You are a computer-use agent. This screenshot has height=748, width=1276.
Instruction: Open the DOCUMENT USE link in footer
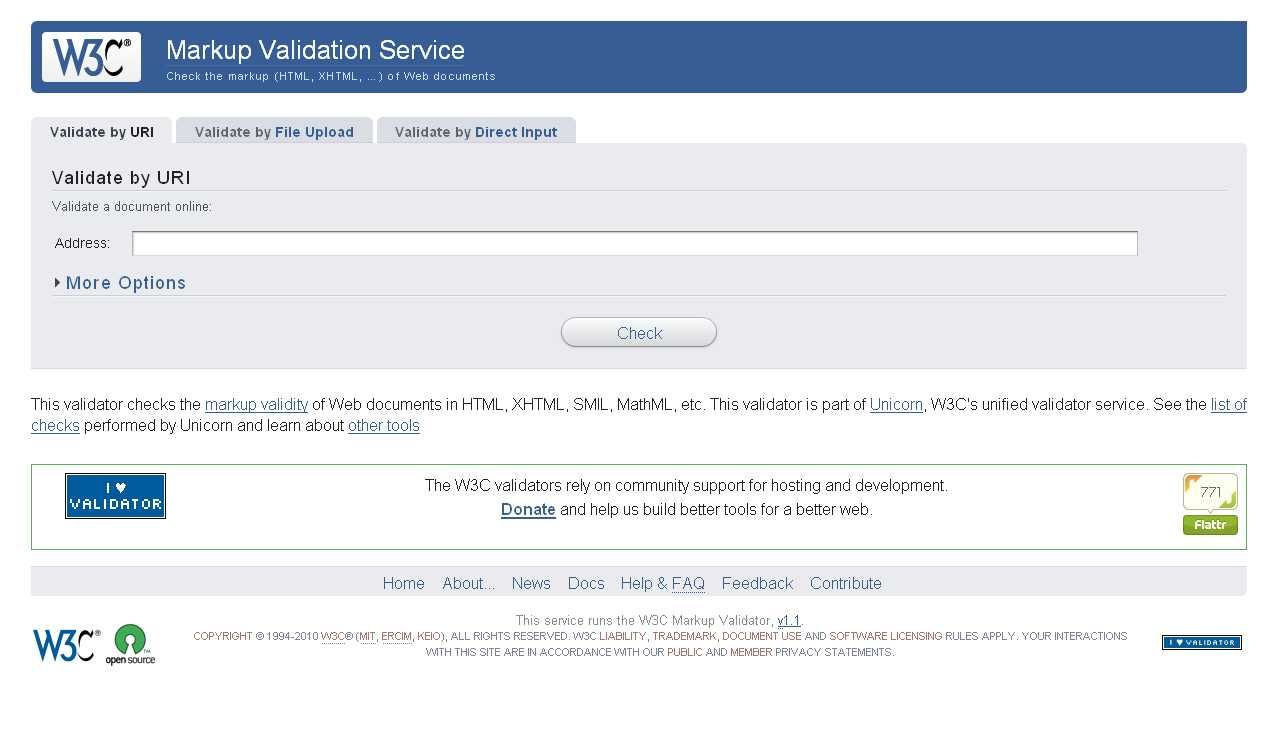pos(762,636)
